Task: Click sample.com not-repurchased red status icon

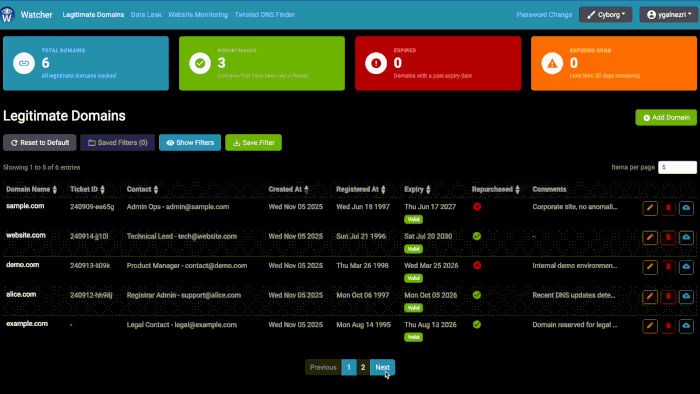Action: pos(477,207)
